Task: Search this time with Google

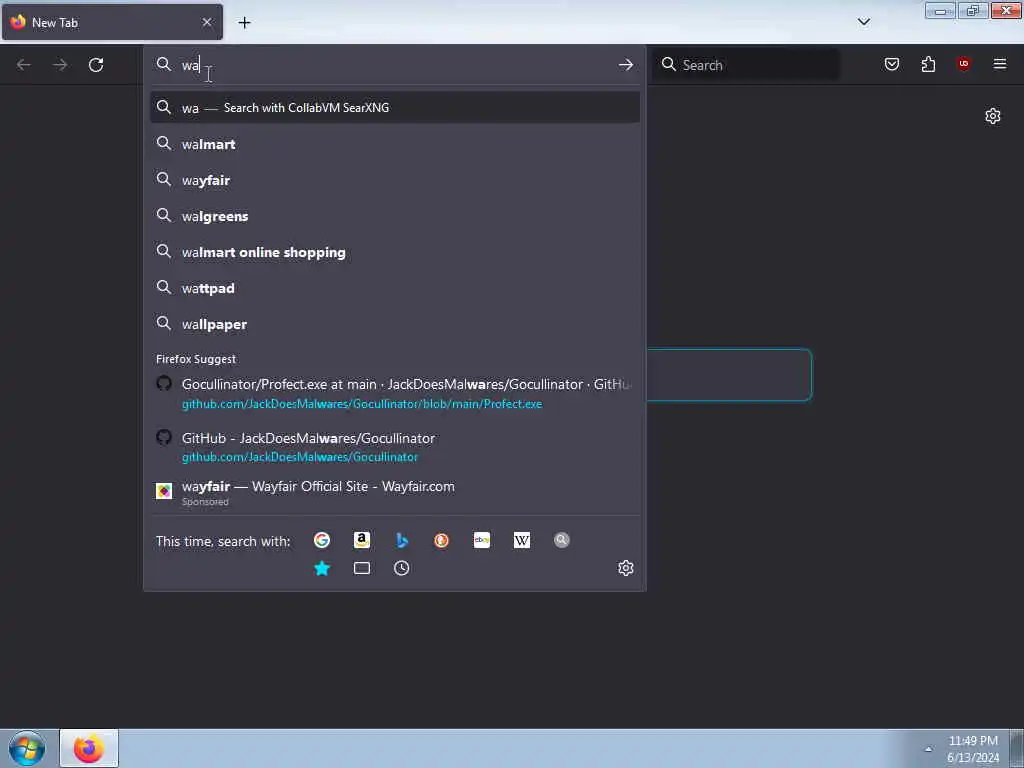Action: (x=322, y=540)
